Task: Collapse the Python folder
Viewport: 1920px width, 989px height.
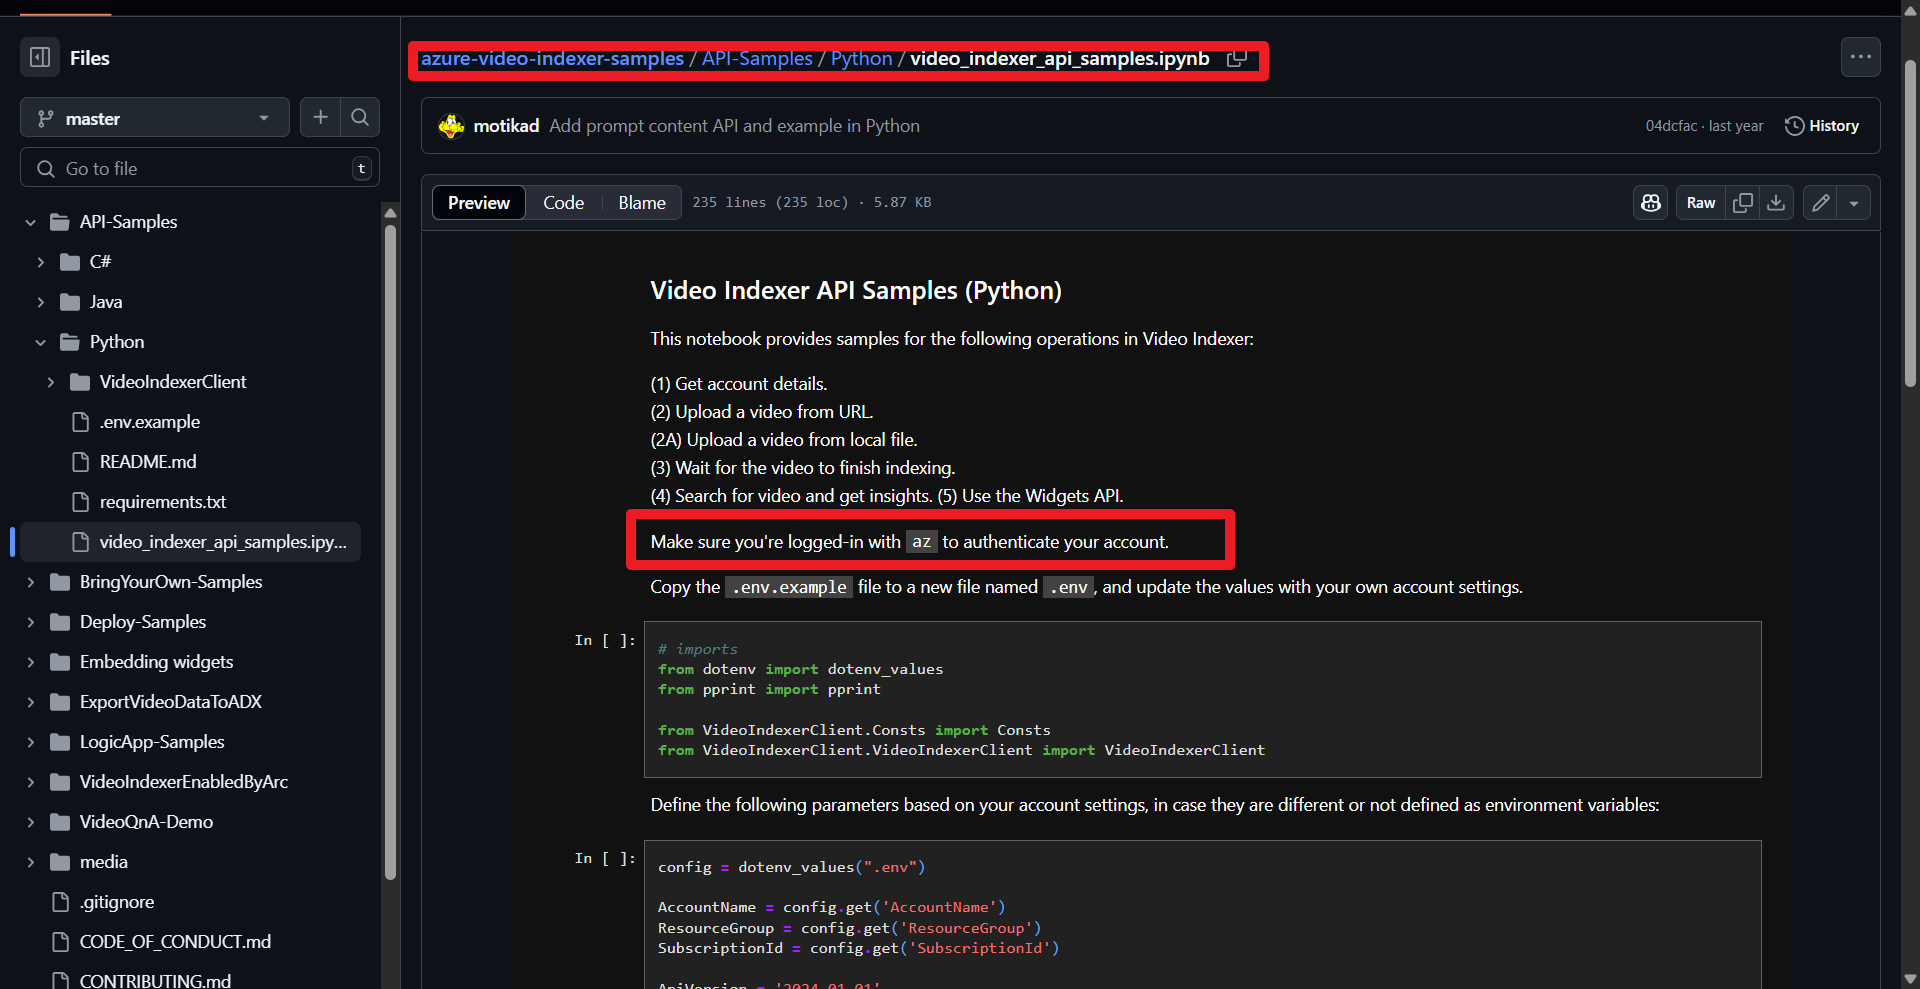Action: coord(40,342)
